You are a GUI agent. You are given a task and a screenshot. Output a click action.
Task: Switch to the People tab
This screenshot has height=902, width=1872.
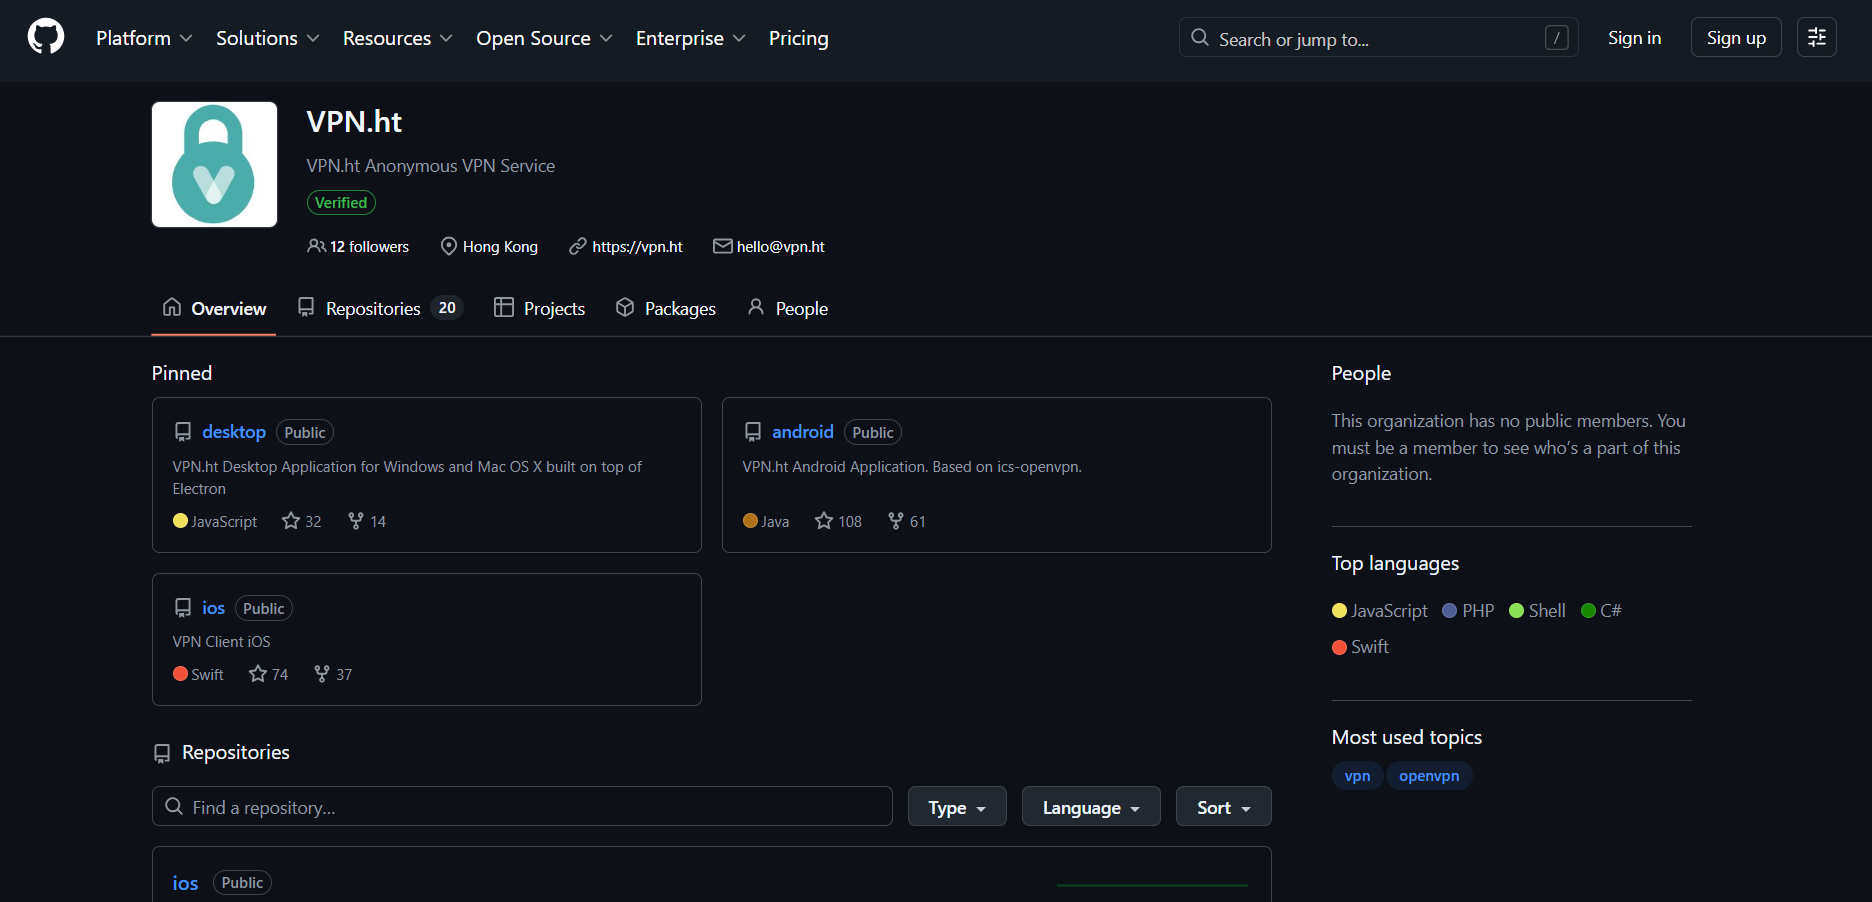(x=788, y=308)
